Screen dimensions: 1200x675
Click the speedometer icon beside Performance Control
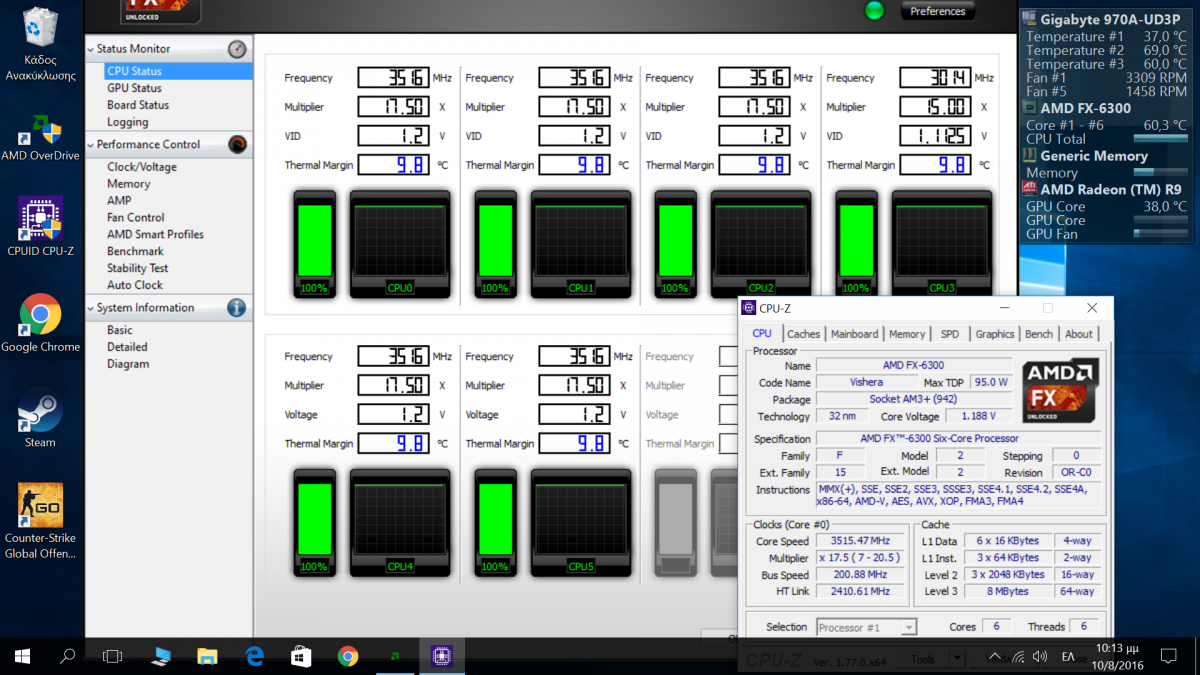pos(237,144)
